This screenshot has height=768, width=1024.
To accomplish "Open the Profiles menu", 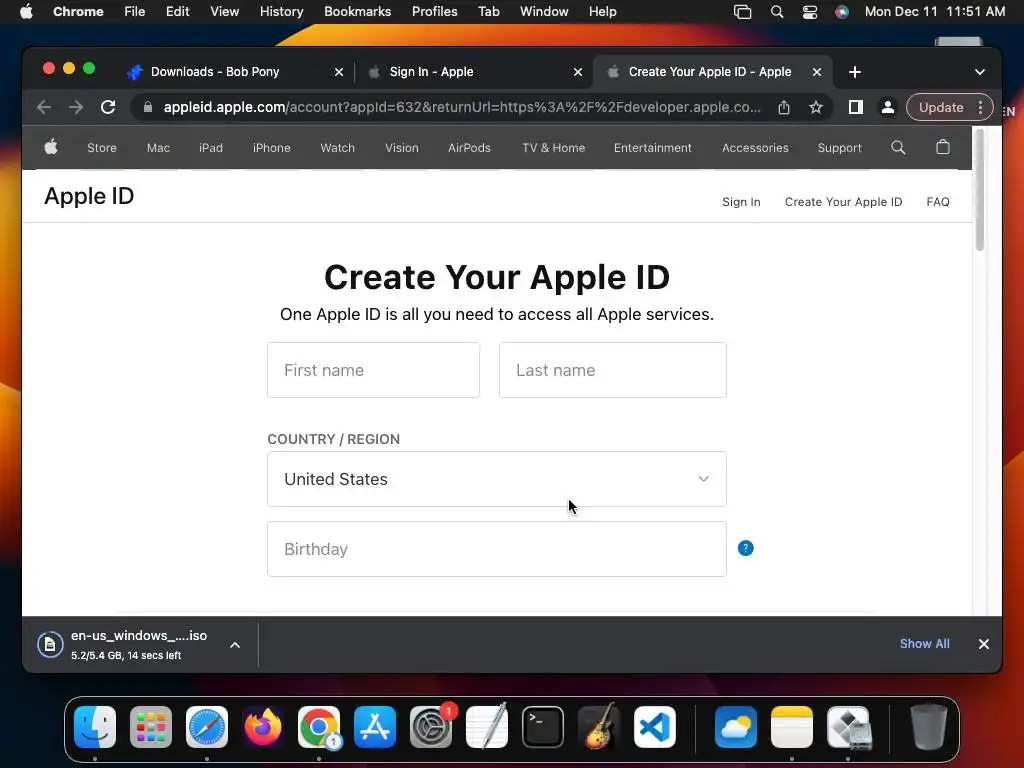I will tap(434, 12).
